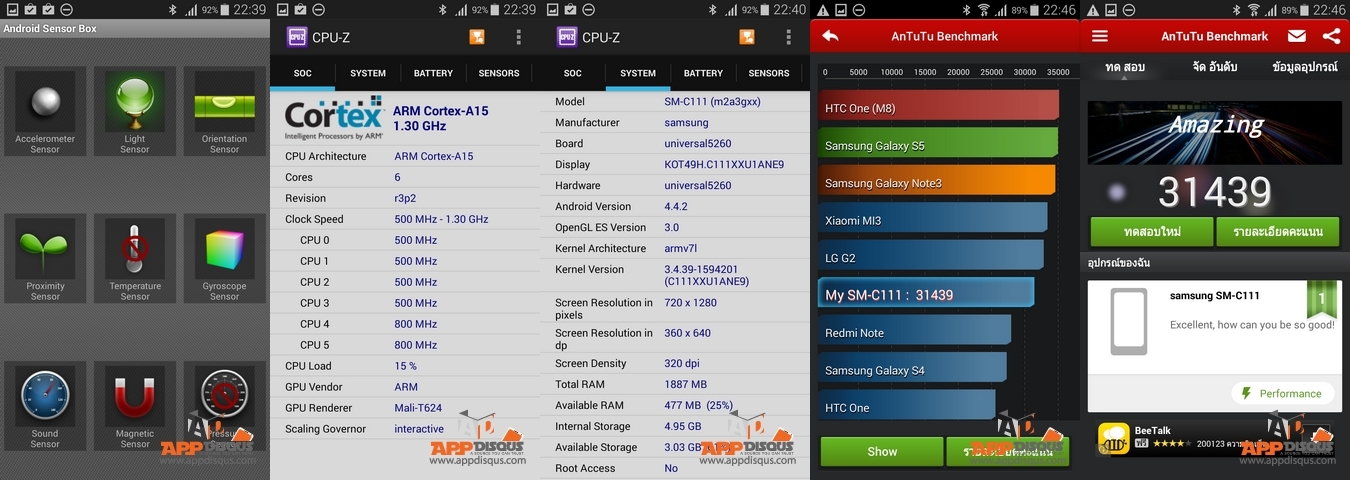
Task: Open the Sound Sensor gauge tile
Action: pyautogui.click(x=45, y=406)
